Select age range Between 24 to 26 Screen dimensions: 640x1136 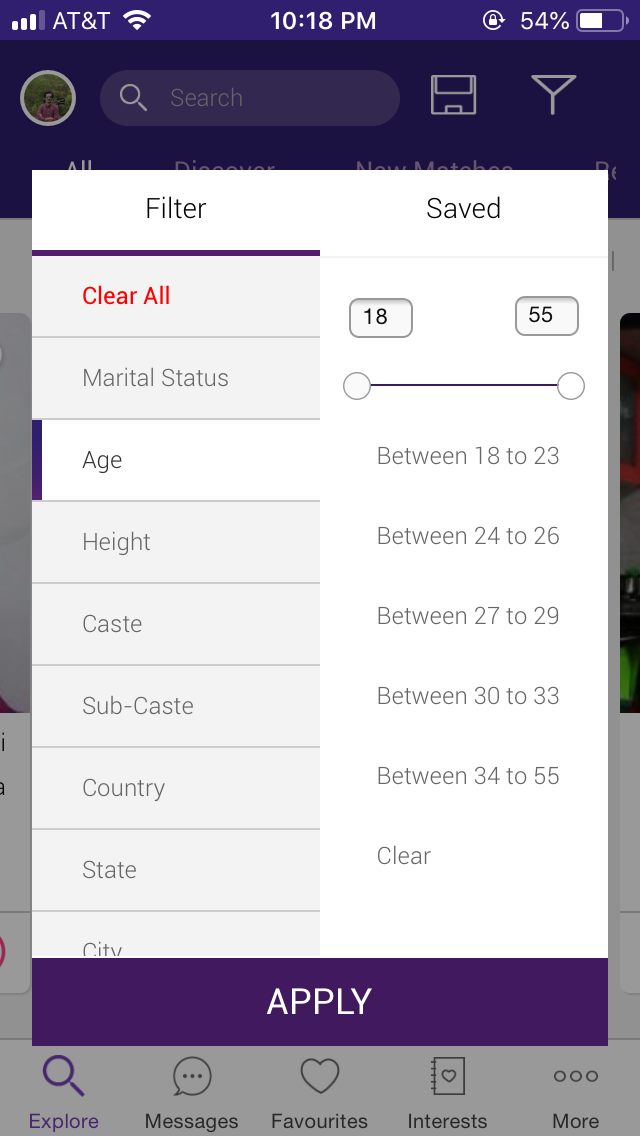(468, 536)
